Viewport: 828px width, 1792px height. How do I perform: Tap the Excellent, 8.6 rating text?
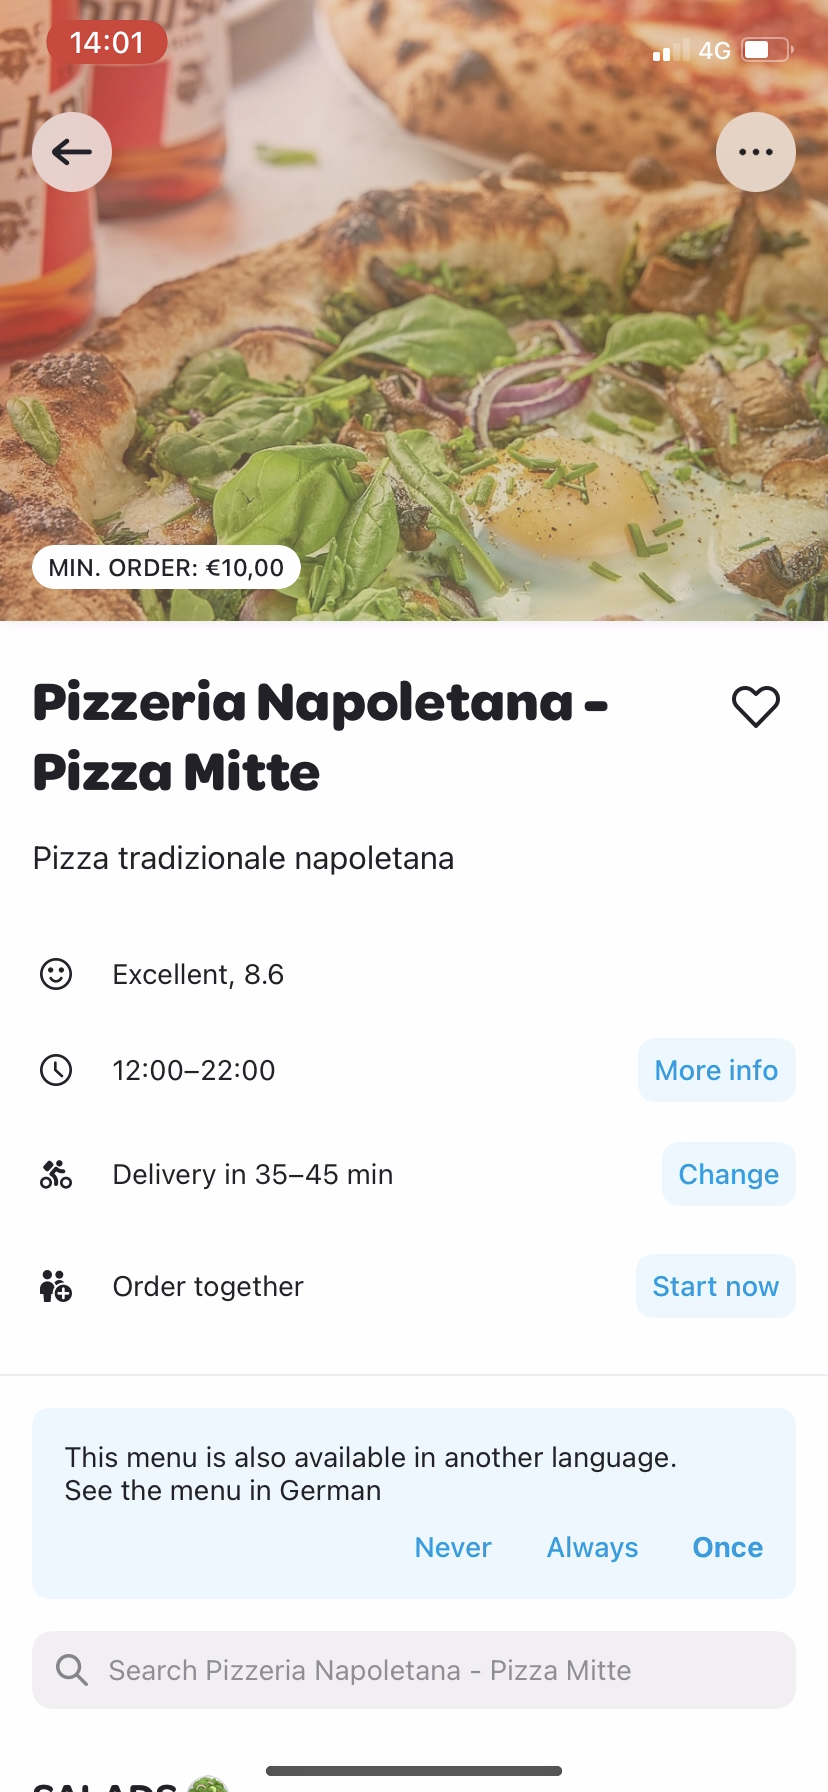pos(198,974)
